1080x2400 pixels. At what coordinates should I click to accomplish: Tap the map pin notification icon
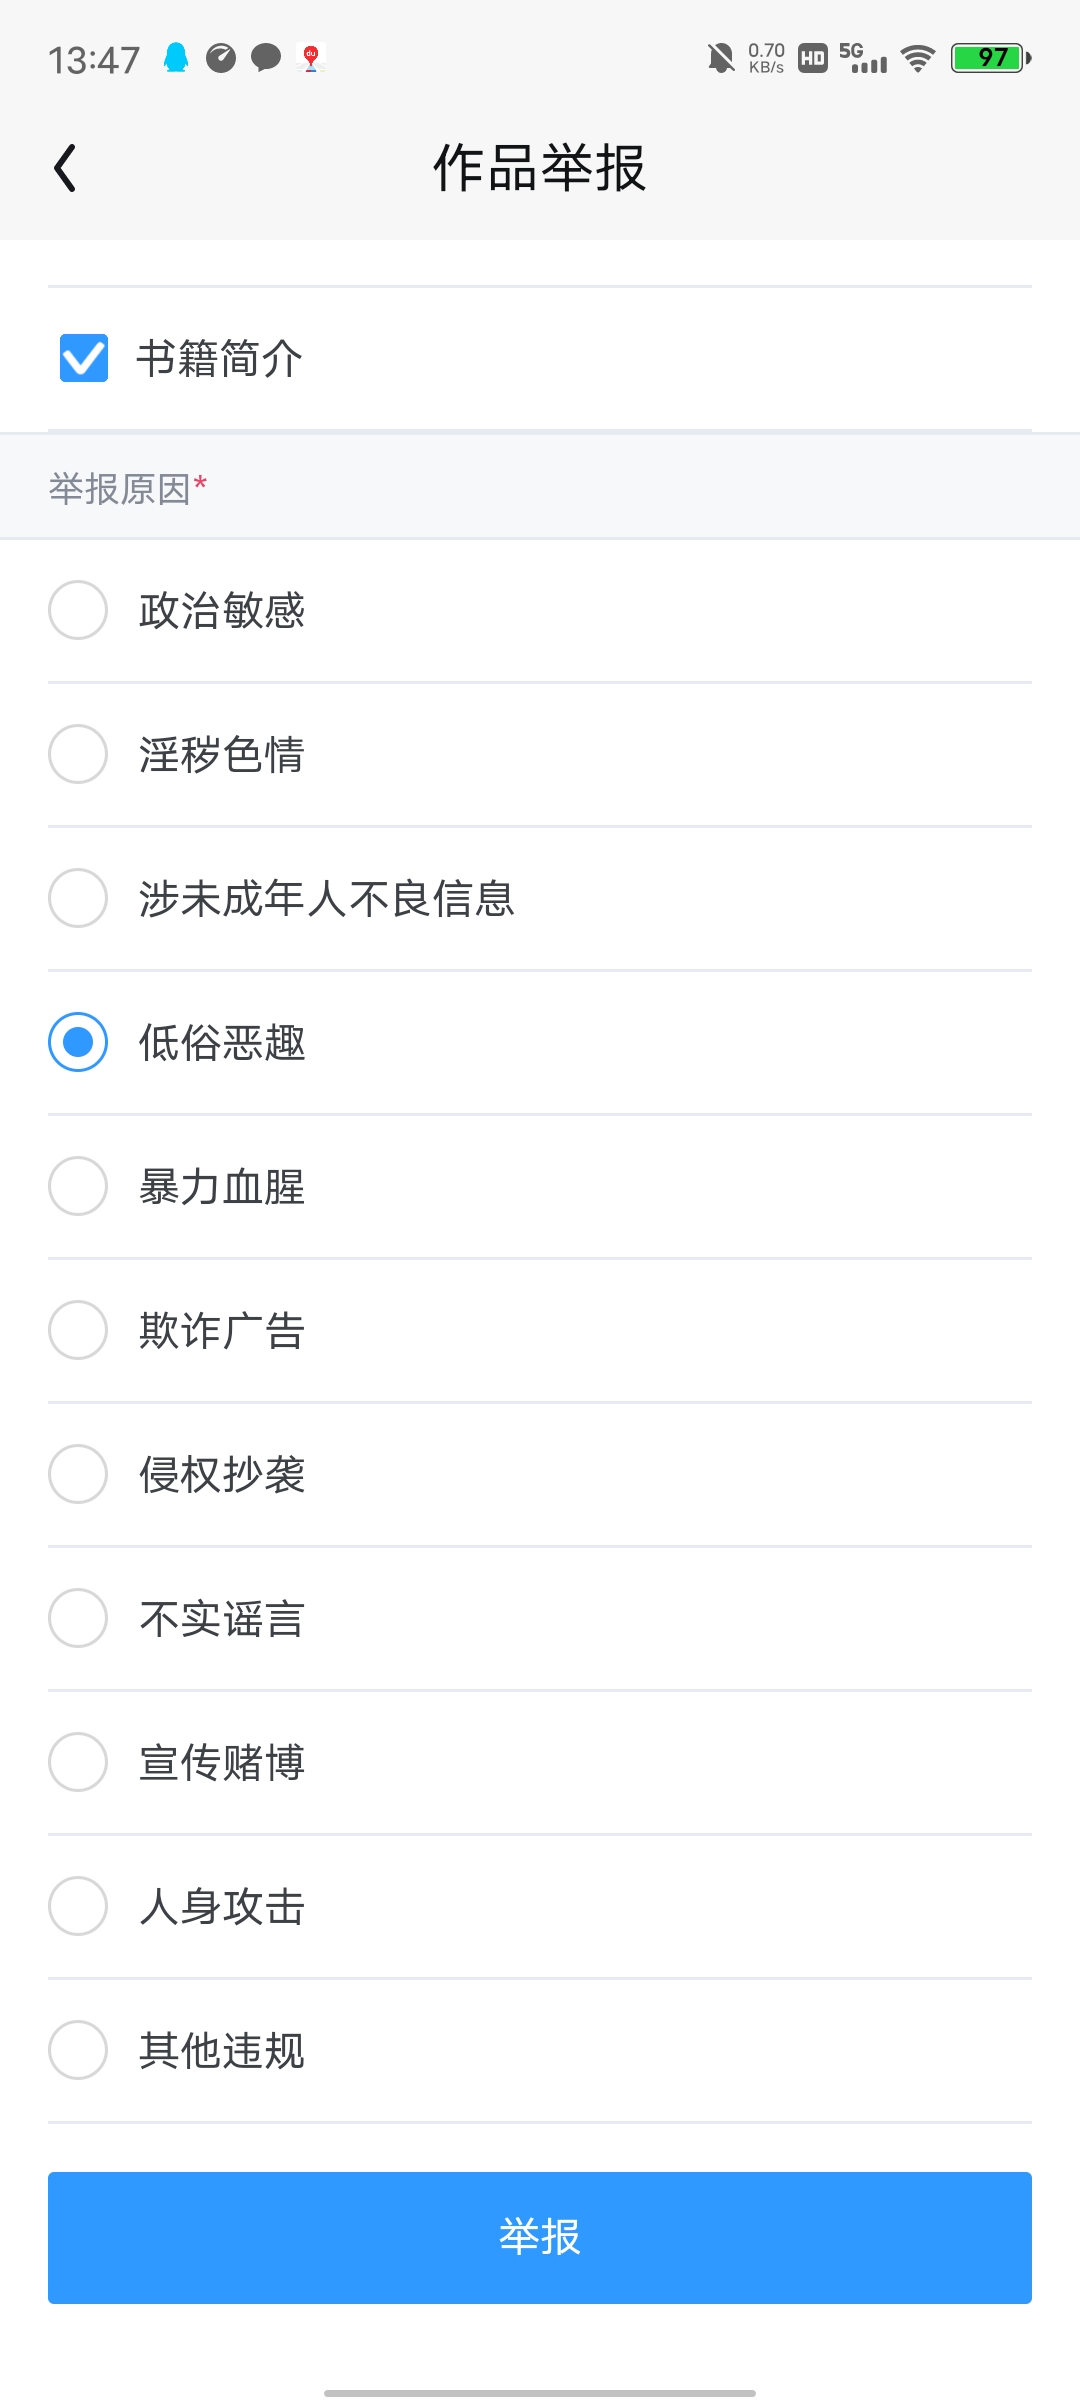[311, 59]
